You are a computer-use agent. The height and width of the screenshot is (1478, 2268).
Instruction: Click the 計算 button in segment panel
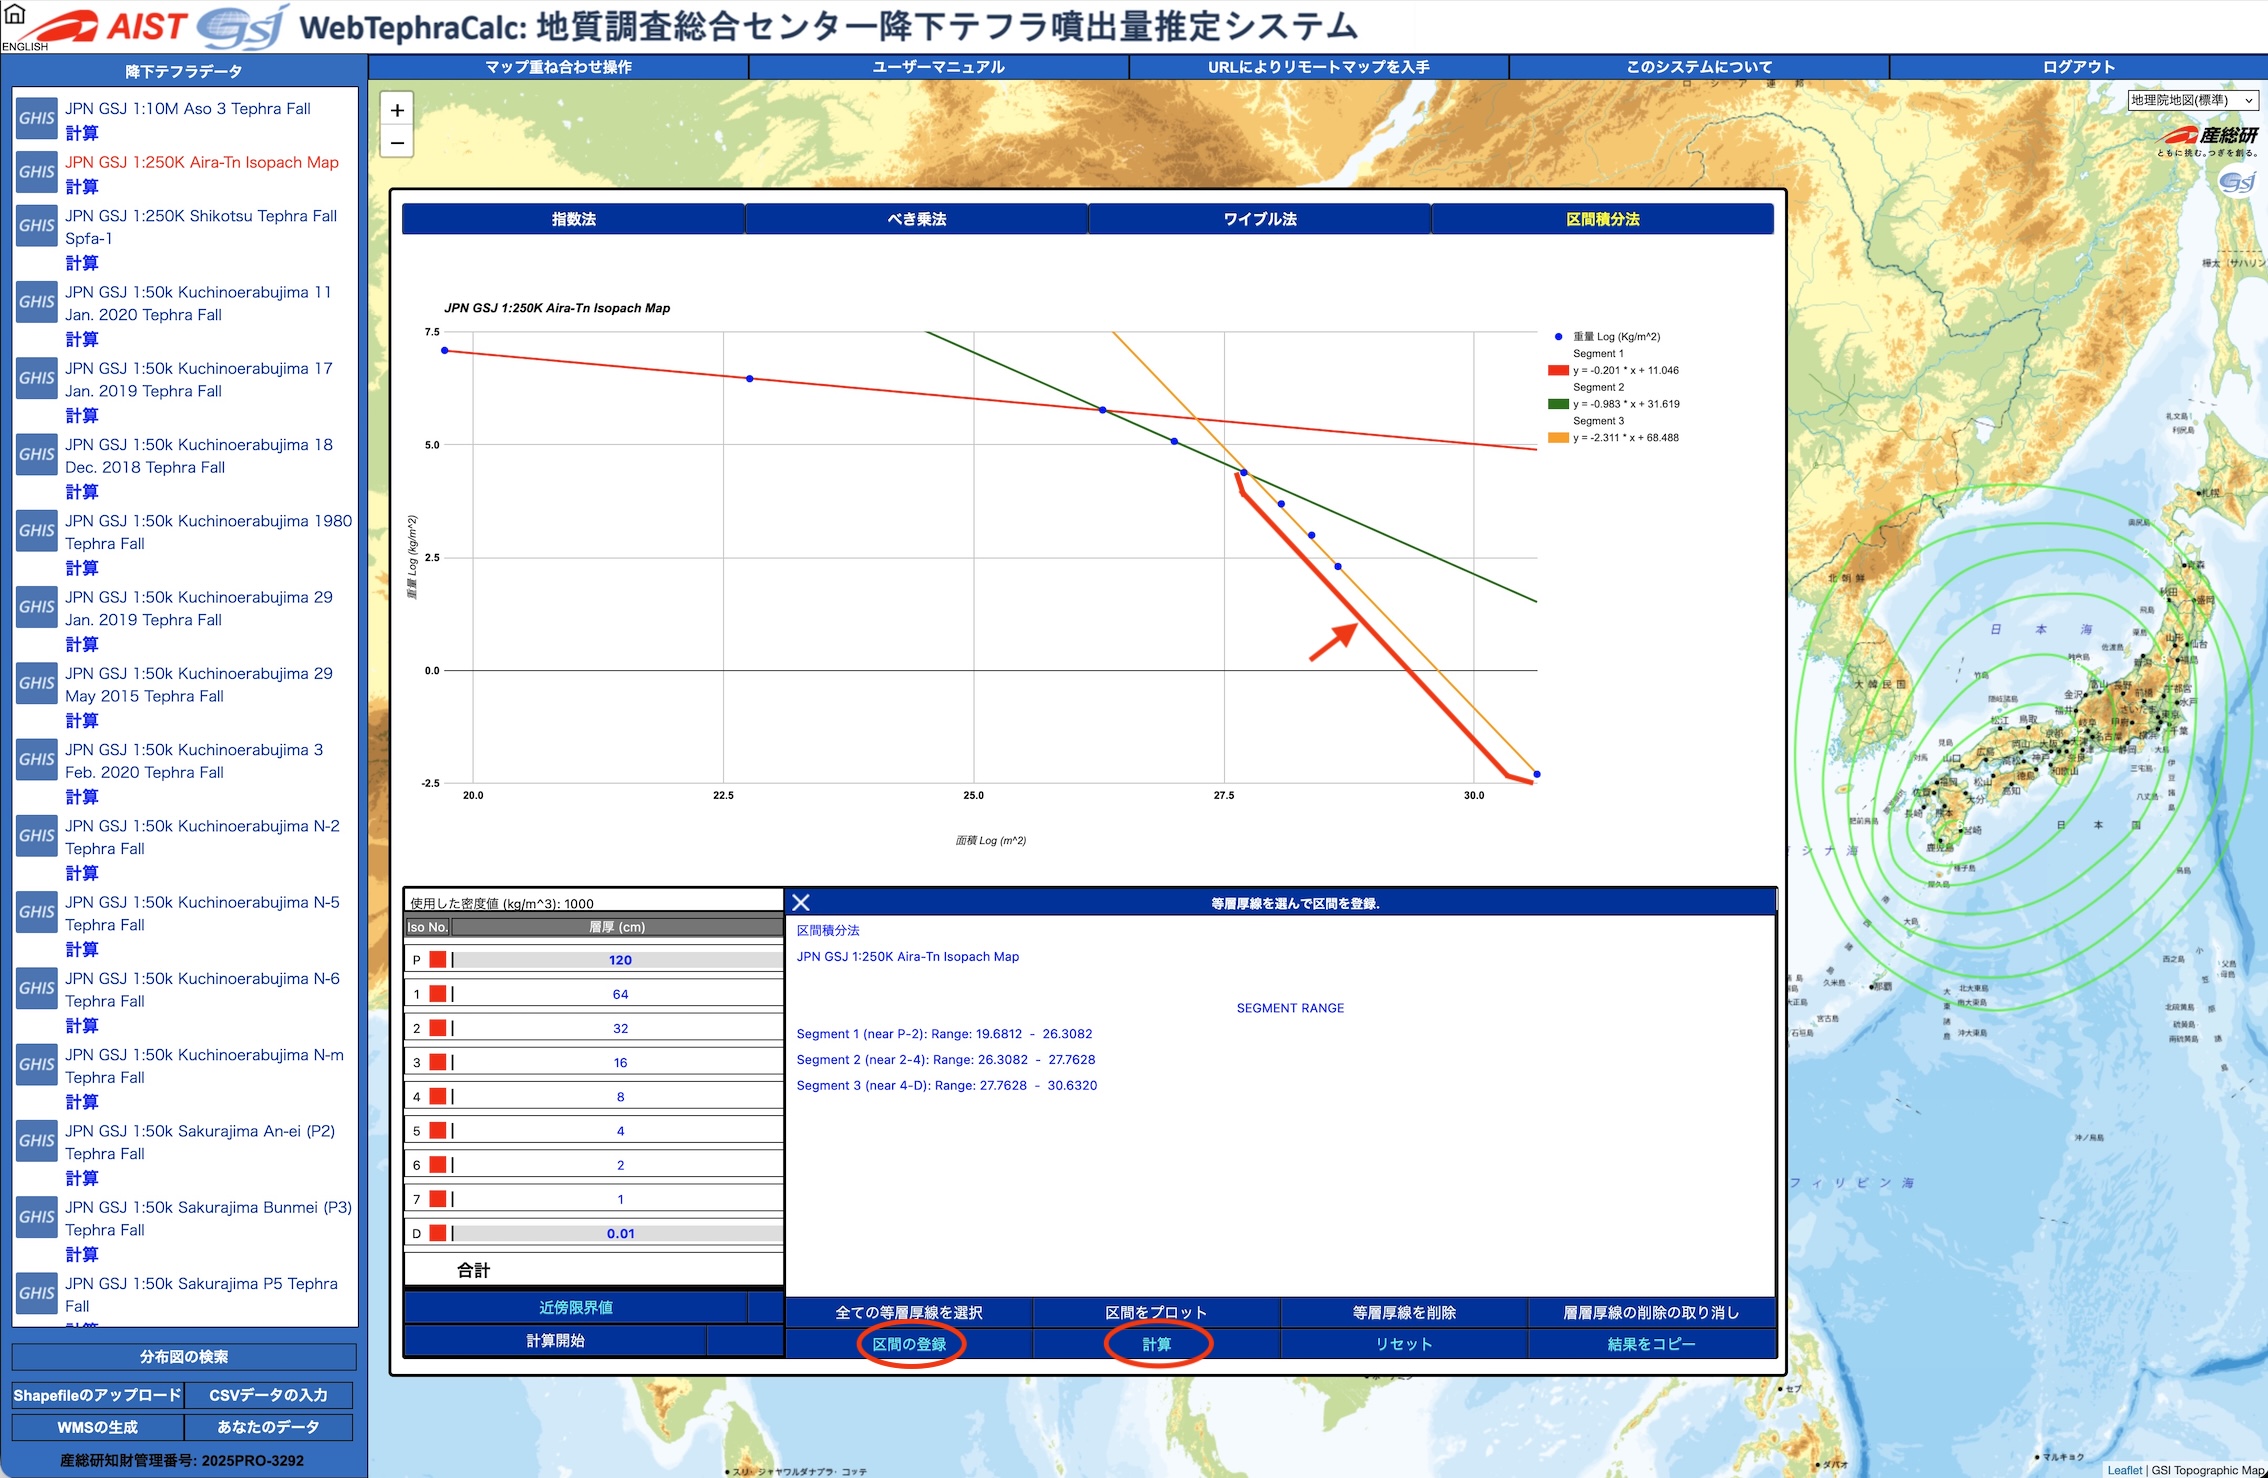pyautogui.click(x=1157, y=1344)
